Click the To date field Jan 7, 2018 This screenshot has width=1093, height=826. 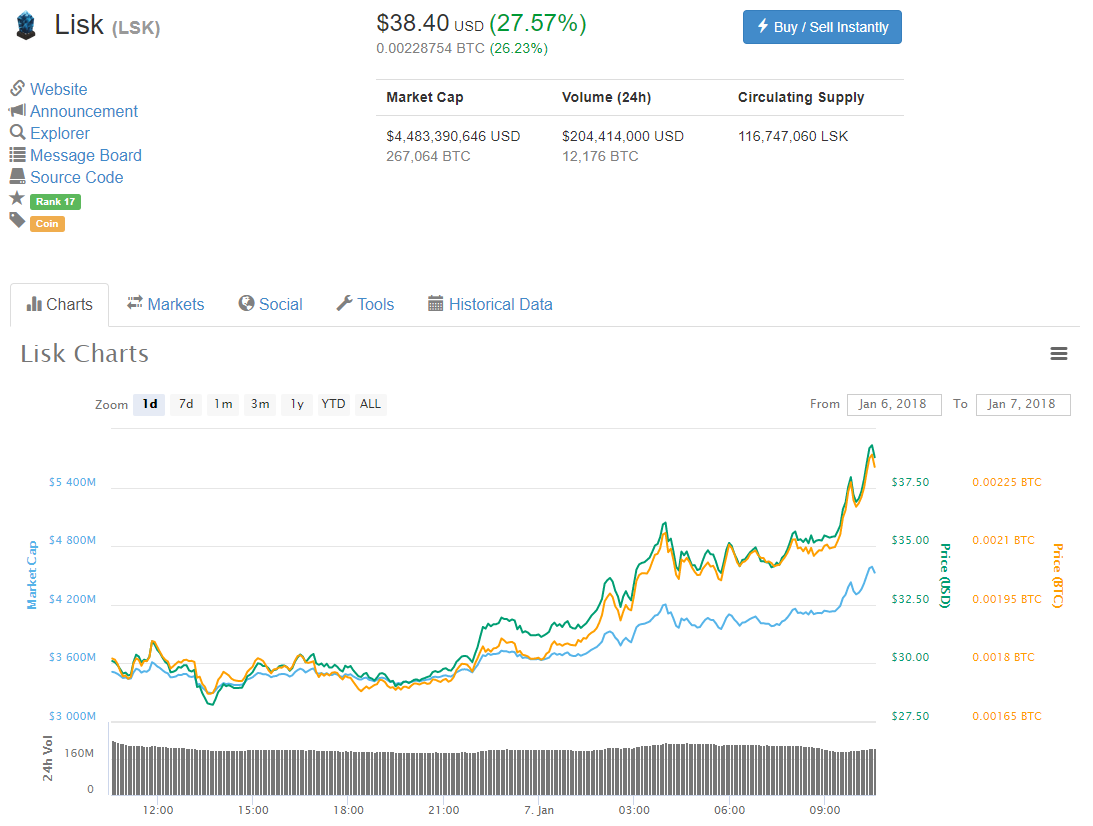pos(1023,404)
